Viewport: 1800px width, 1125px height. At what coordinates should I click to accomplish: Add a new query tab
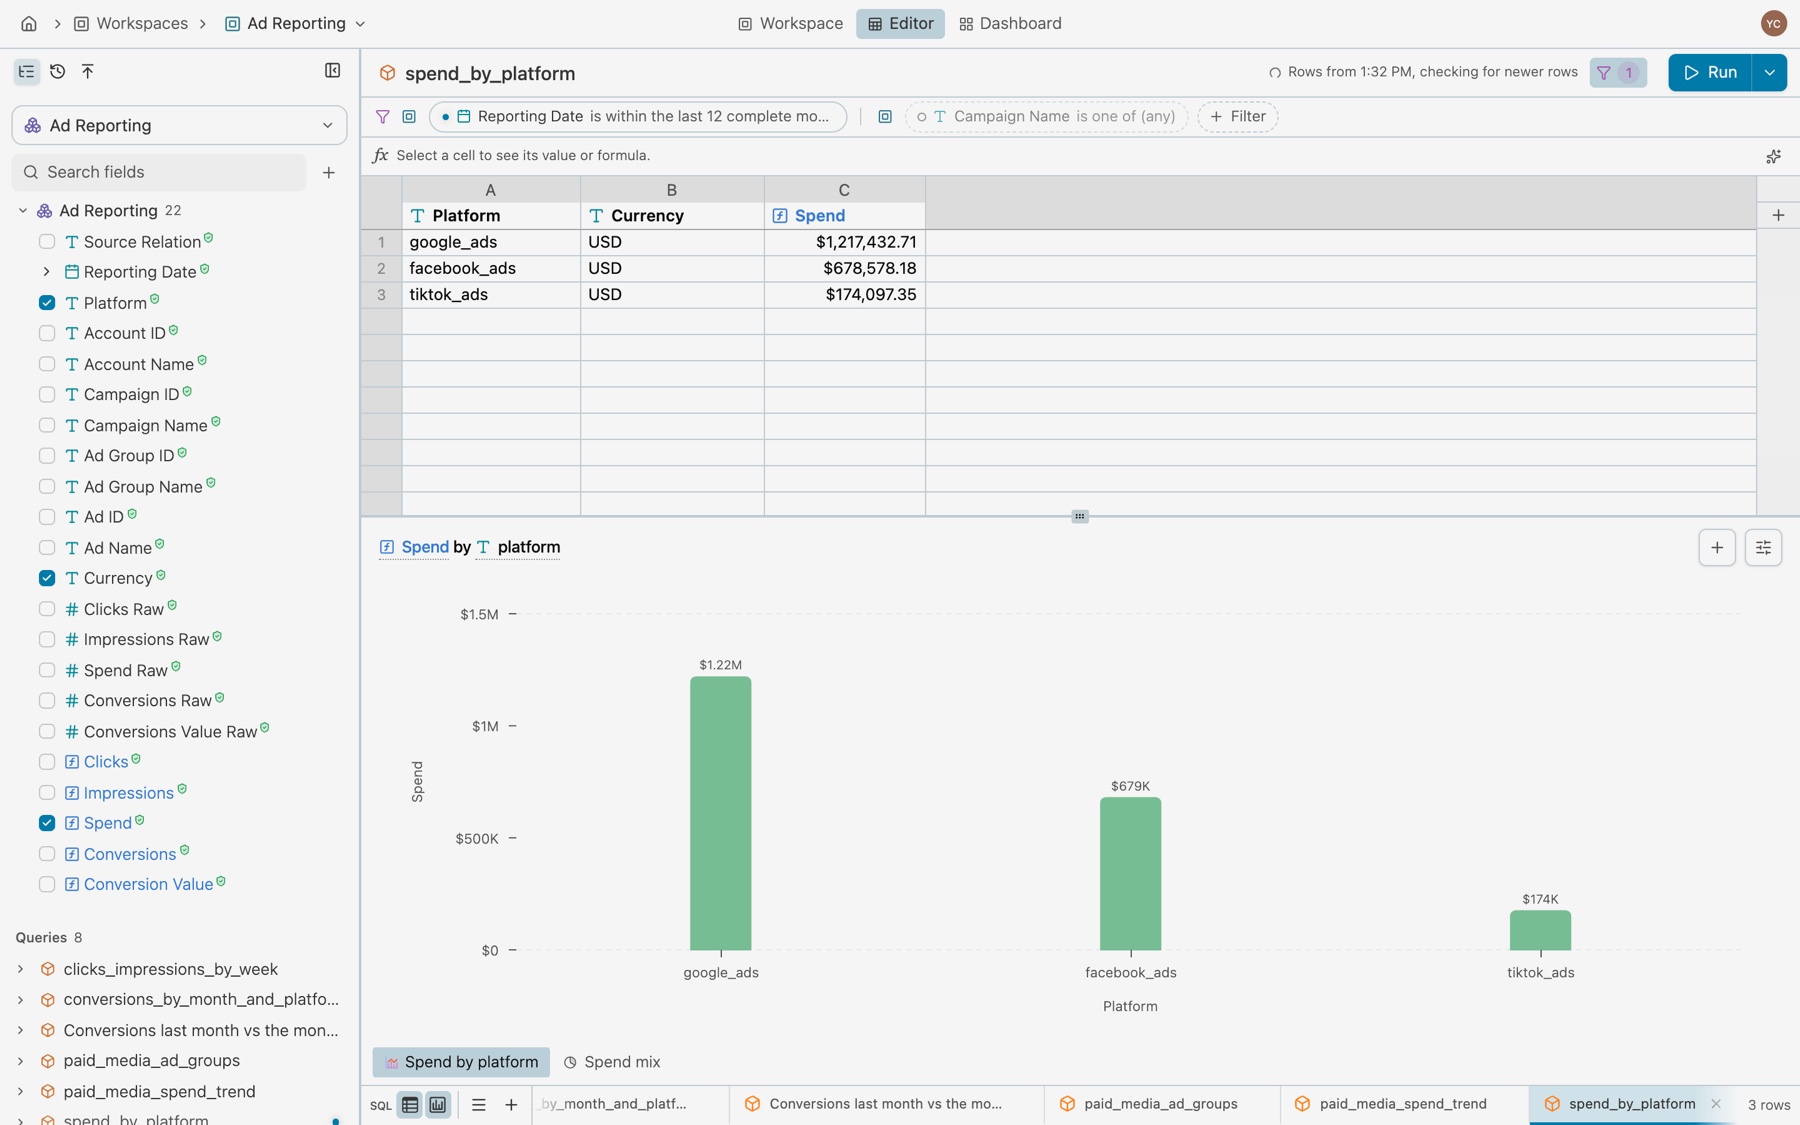pyautogui.click(x=511, y=1105)
